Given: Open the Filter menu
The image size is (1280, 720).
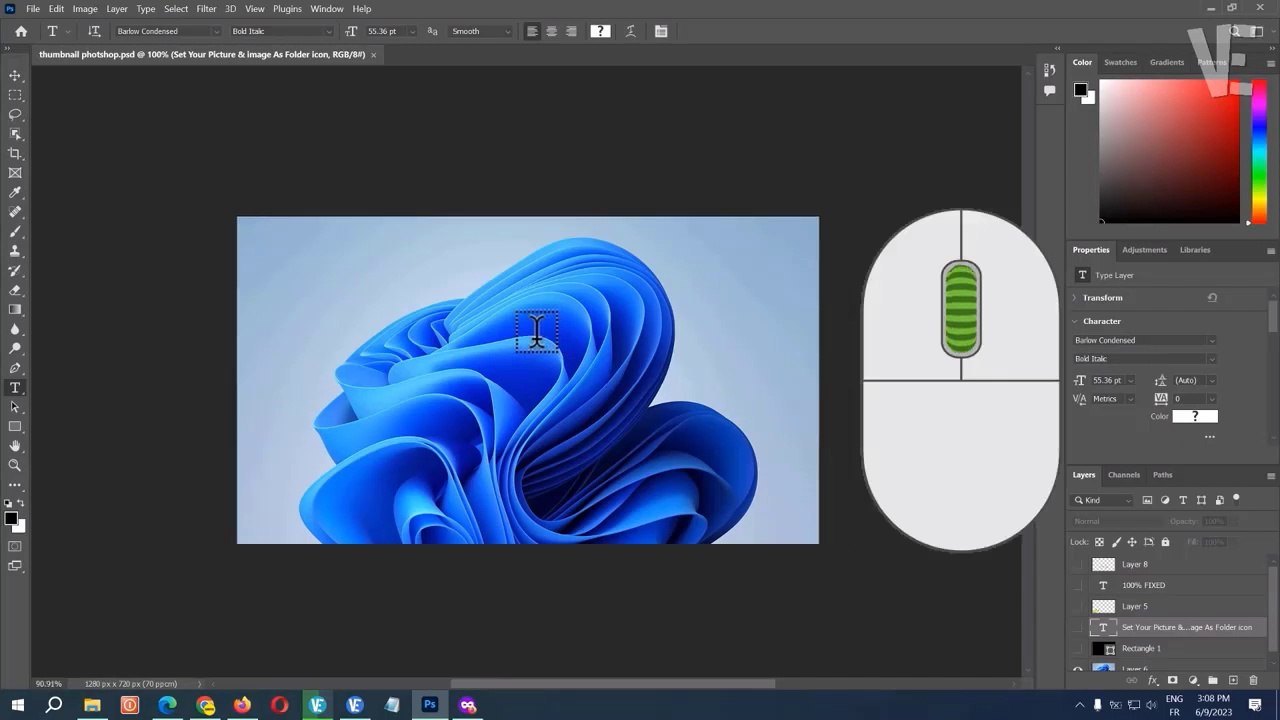Looking at the screenshot, I should click(206, 9).
